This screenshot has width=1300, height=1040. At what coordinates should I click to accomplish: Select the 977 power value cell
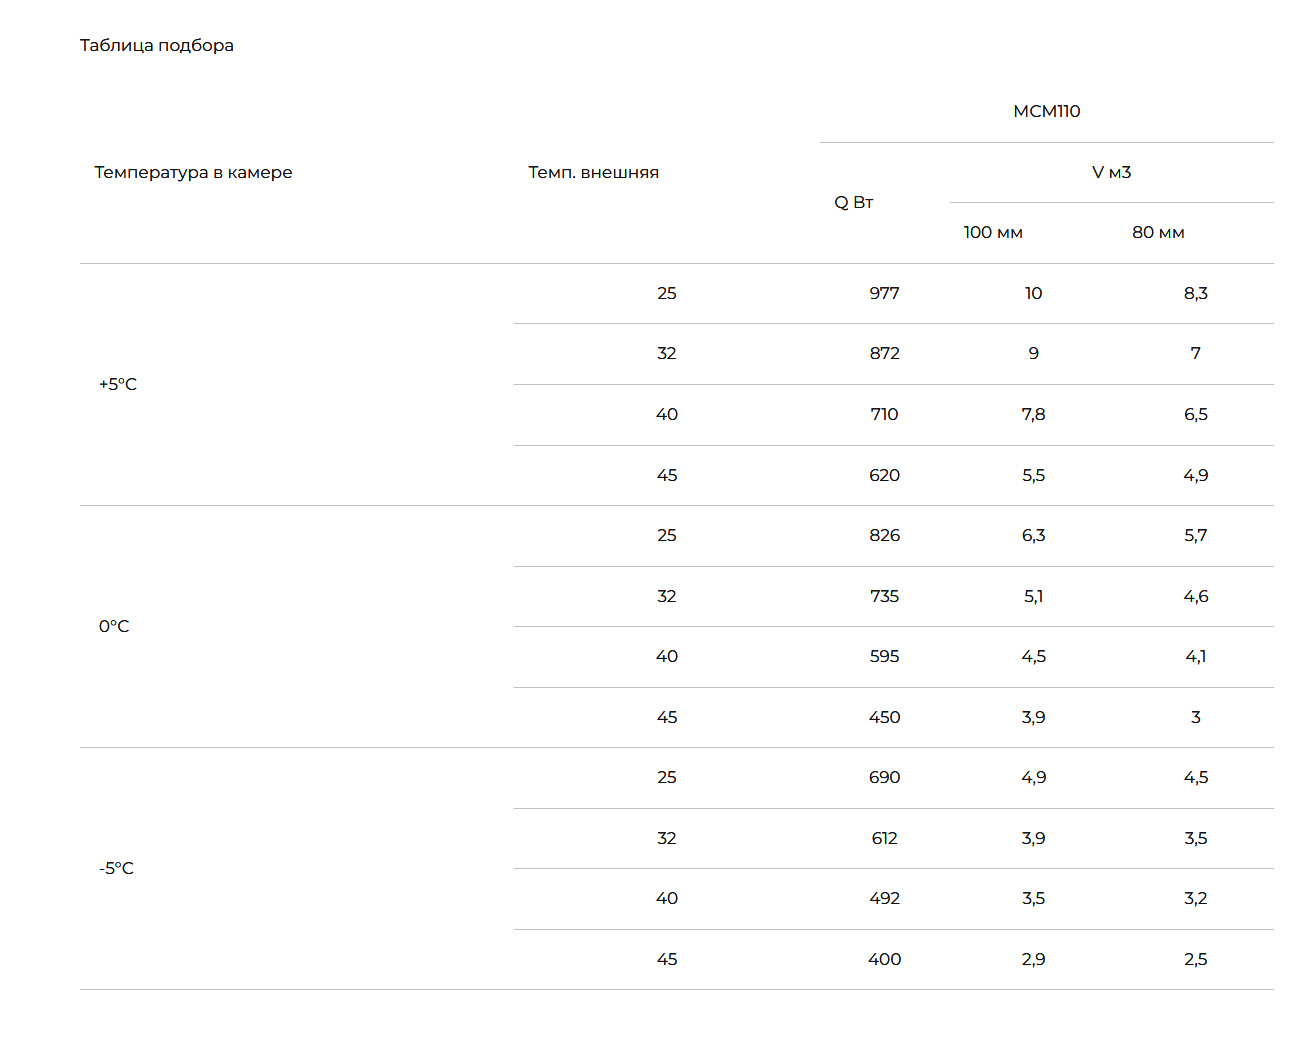[884, 293]
